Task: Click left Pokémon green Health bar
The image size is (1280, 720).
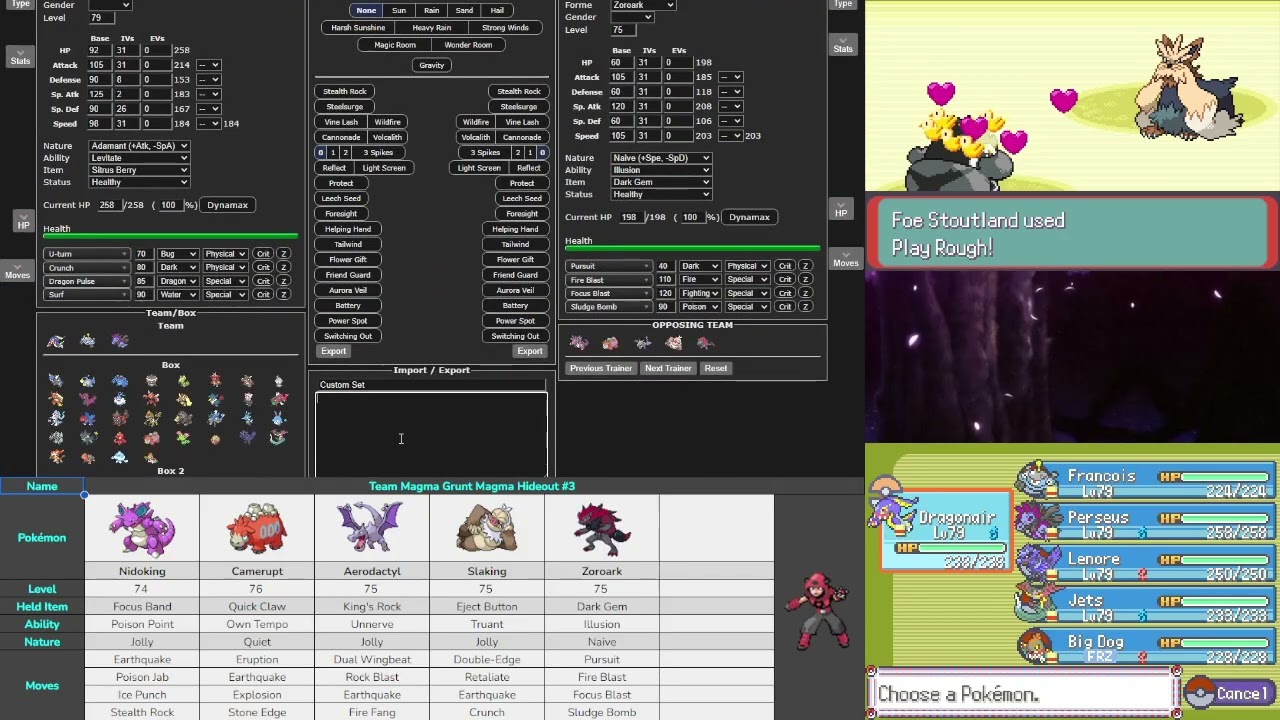Action: click(170, 237)
